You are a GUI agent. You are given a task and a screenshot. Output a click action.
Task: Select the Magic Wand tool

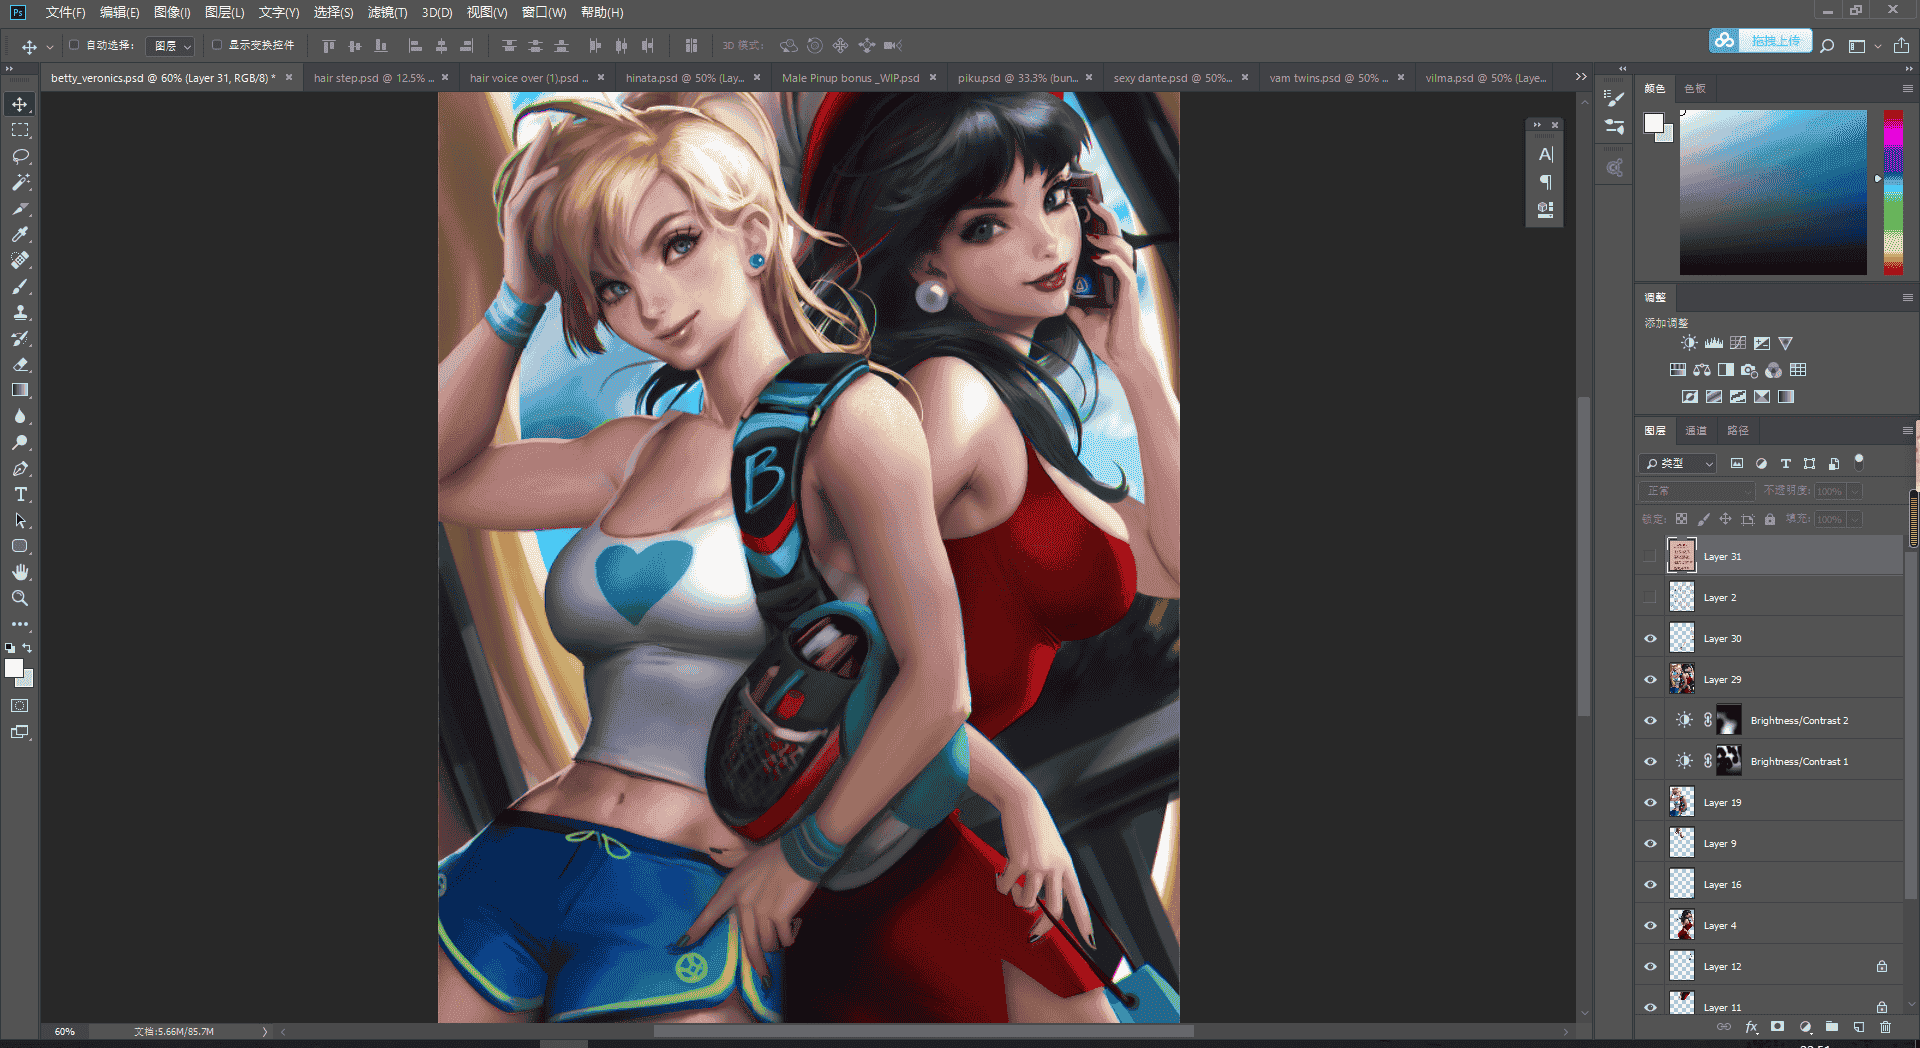[20, 182]
